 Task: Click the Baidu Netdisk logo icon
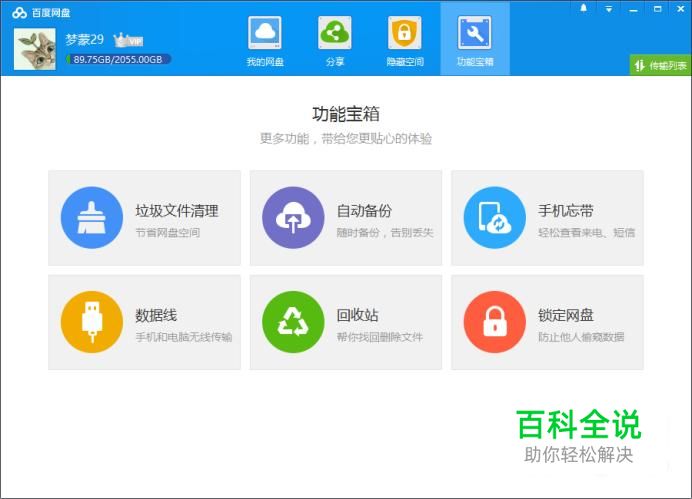coord(19,13)
